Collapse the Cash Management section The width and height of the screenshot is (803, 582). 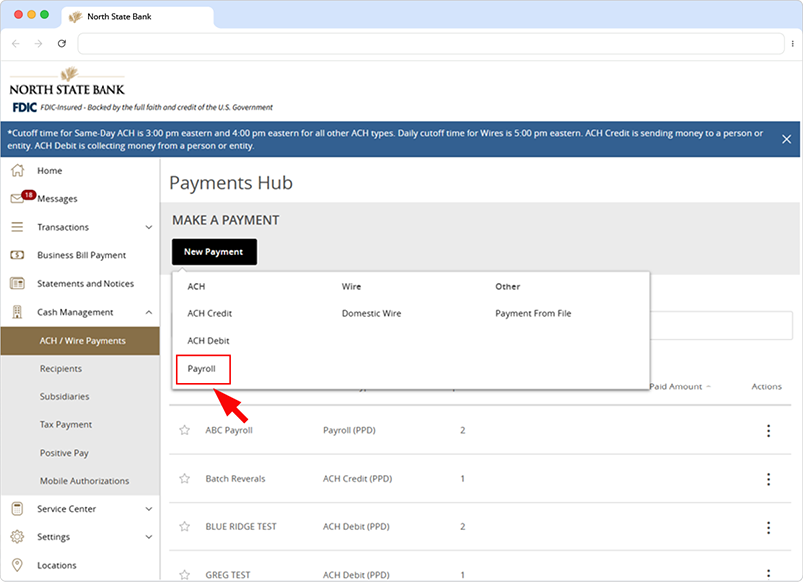click(x=148, y=311)
